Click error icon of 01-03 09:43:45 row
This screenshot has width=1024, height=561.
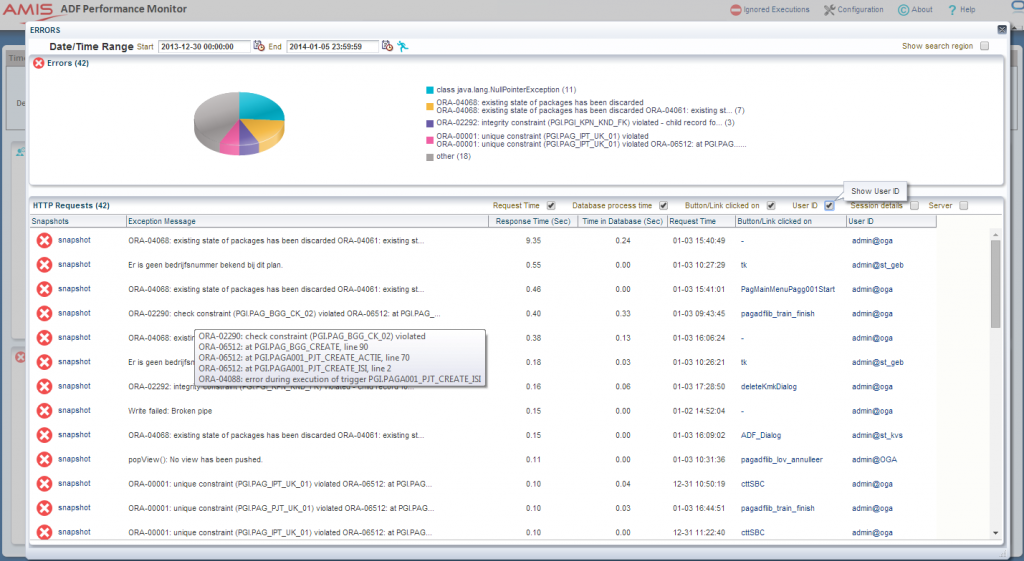[44, 313]
